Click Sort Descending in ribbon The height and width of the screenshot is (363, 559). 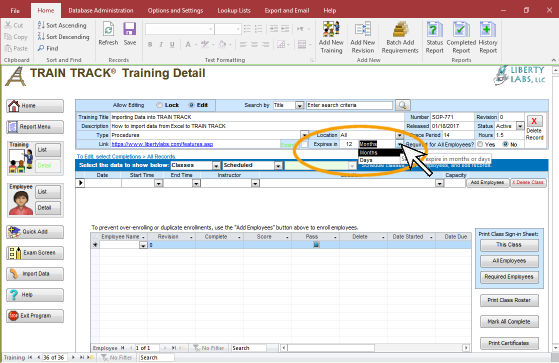tap(63, 37)
